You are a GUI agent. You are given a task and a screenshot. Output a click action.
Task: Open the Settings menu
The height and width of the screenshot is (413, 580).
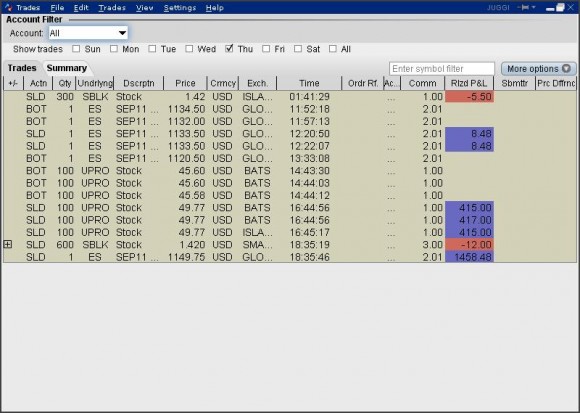point(180,8)
